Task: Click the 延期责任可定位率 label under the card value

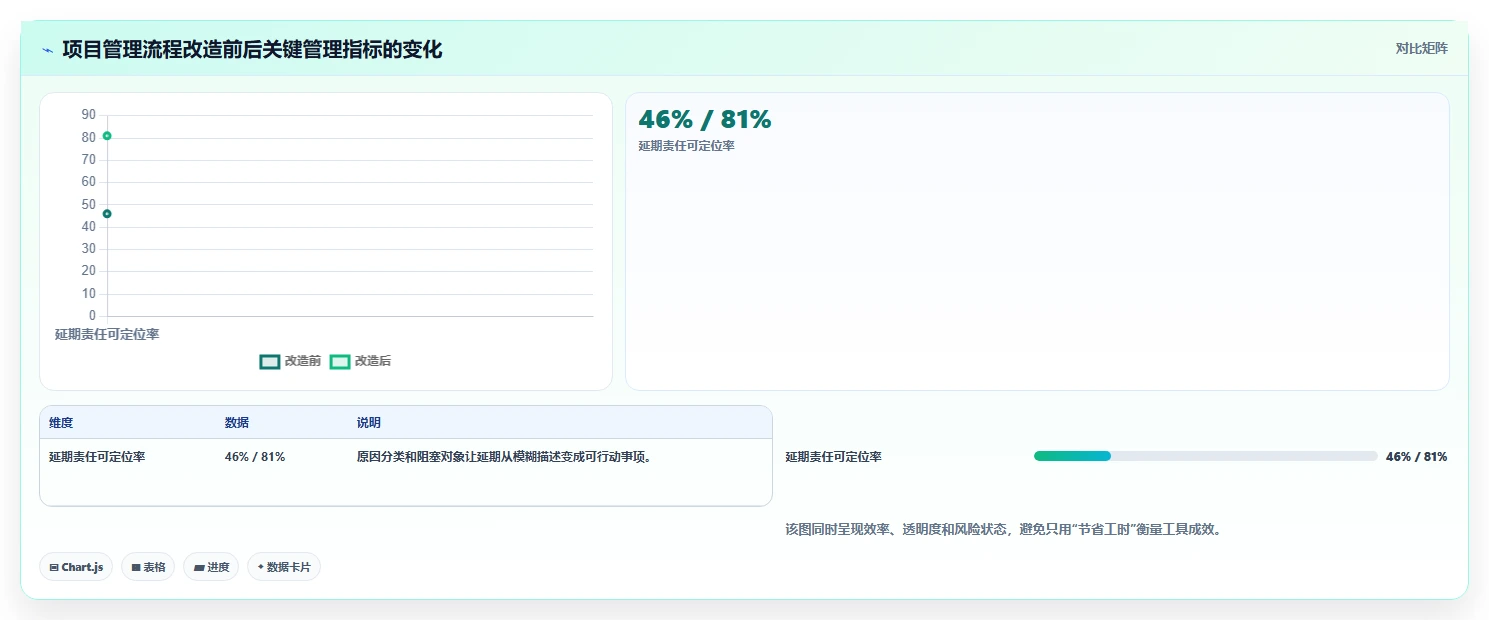Action: click(x=687, y=146)
